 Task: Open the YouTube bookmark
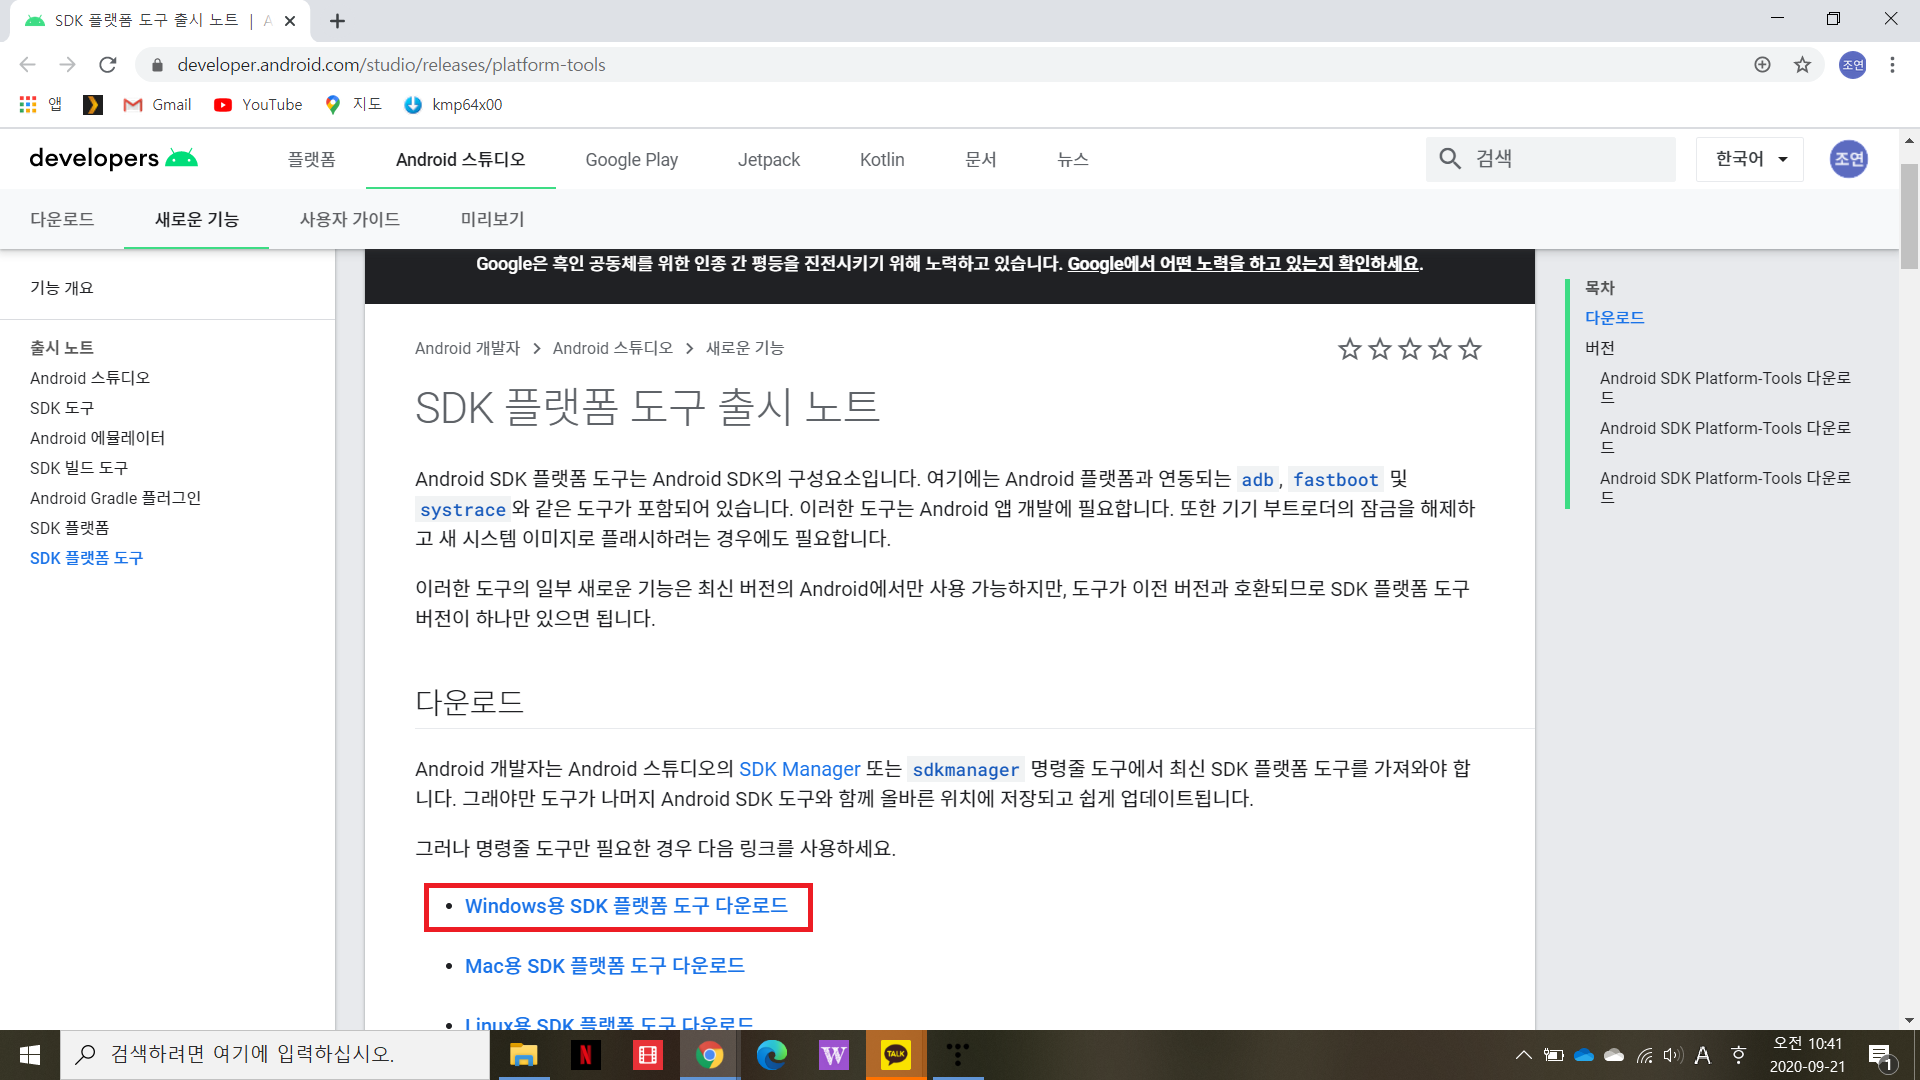tap(258, 105)
